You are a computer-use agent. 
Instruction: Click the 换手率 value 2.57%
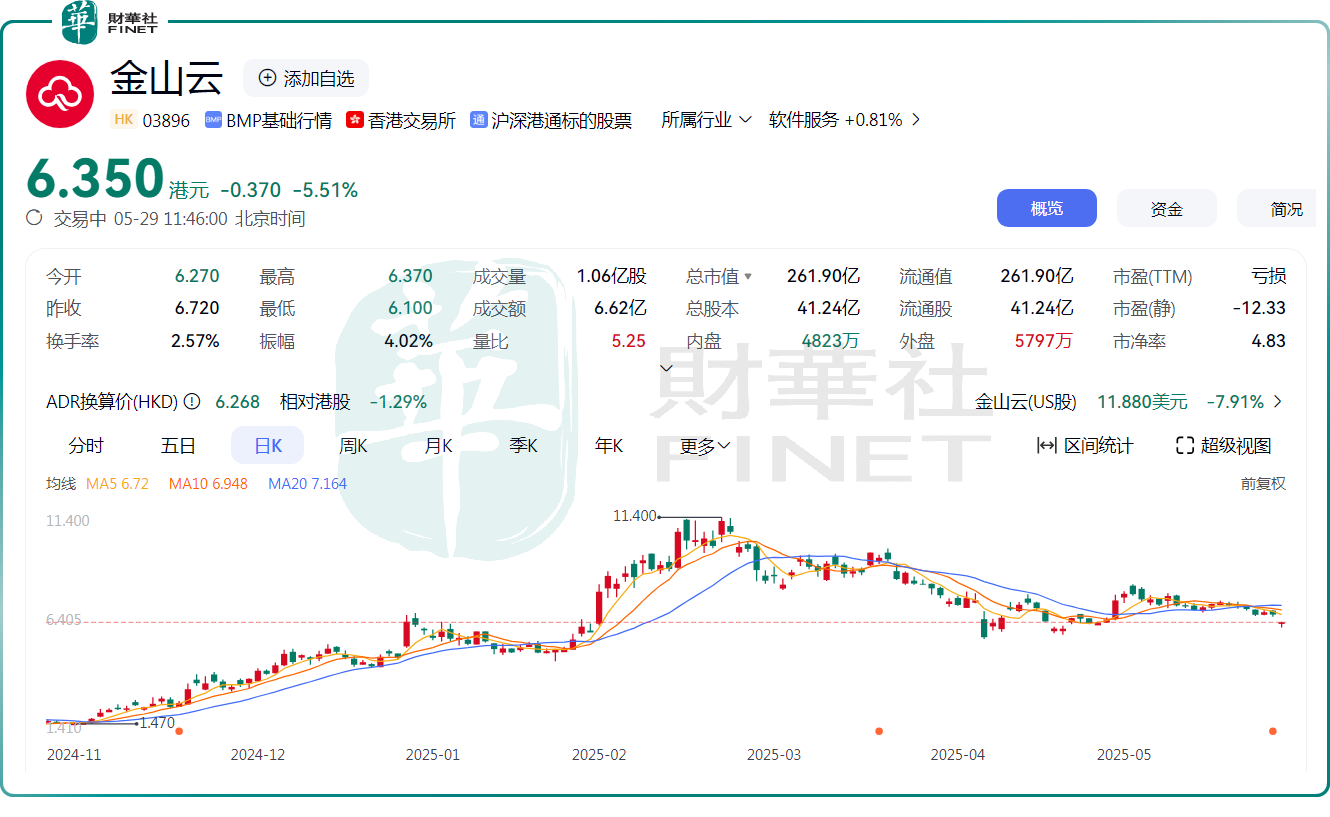[x=195, y=341]
